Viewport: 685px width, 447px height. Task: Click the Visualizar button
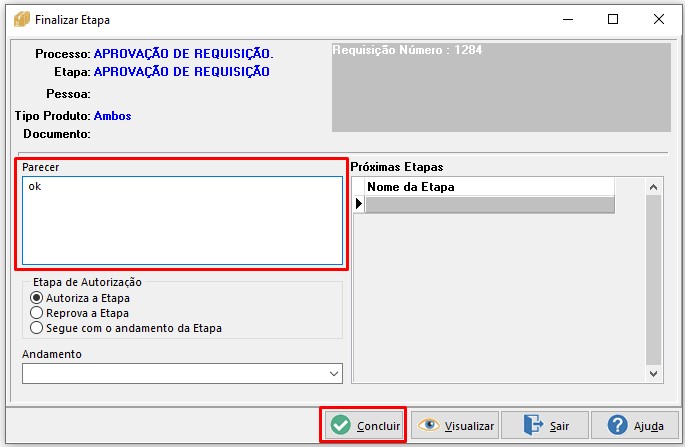[x=455, y=425]
